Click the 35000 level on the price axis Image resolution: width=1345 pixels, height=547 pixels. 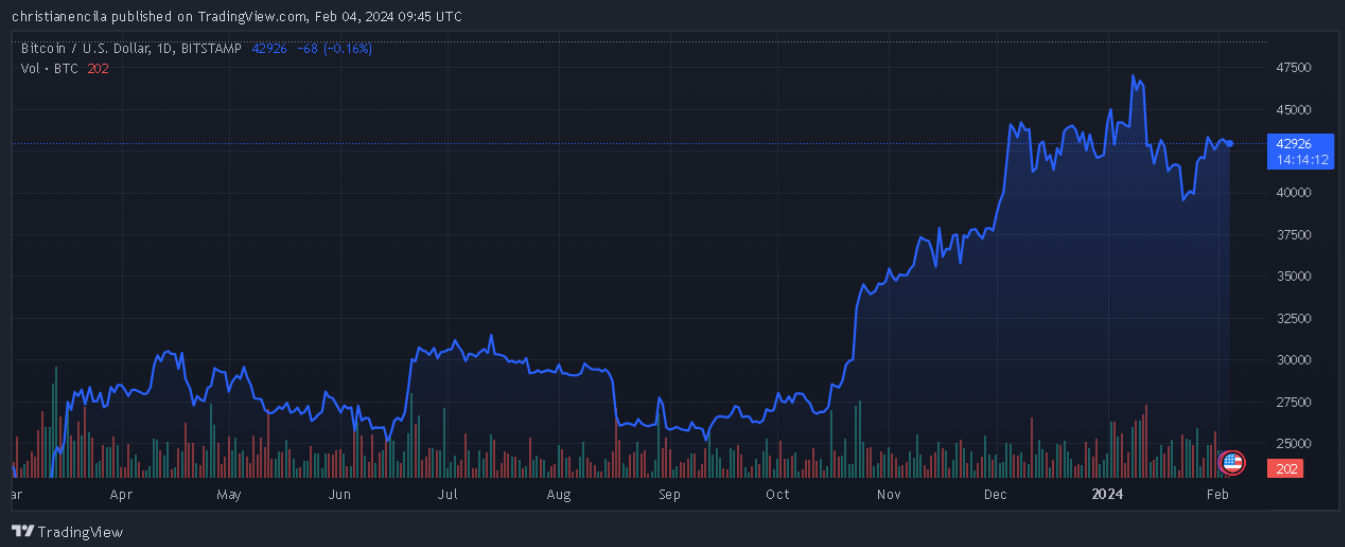[1293, 276]
